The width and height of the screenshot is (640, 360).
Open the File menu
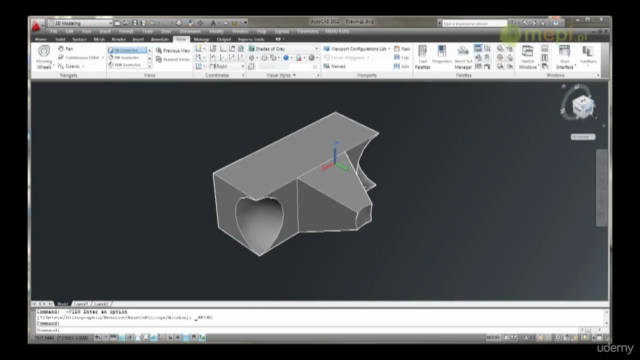[53, 31]
